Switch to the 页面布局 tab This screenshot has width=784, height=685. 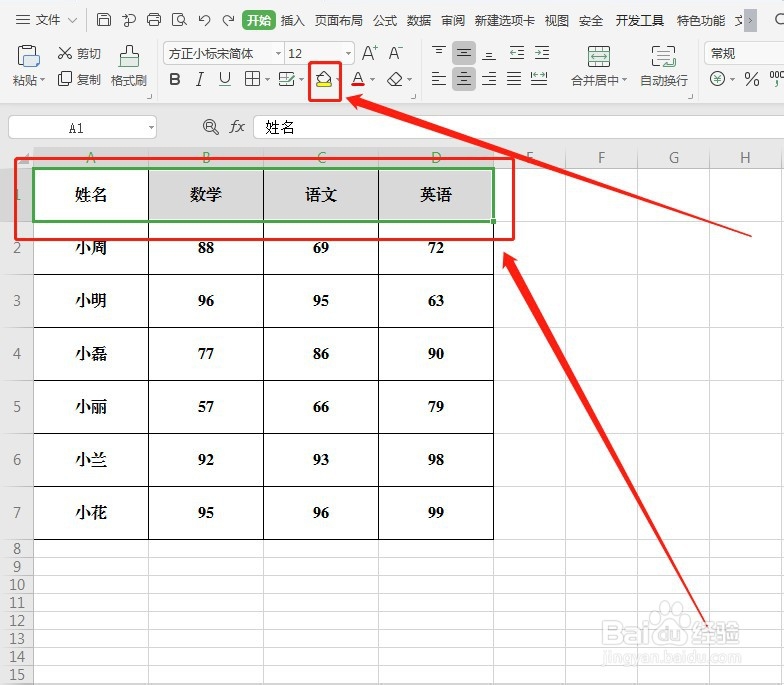coord(338,20)
